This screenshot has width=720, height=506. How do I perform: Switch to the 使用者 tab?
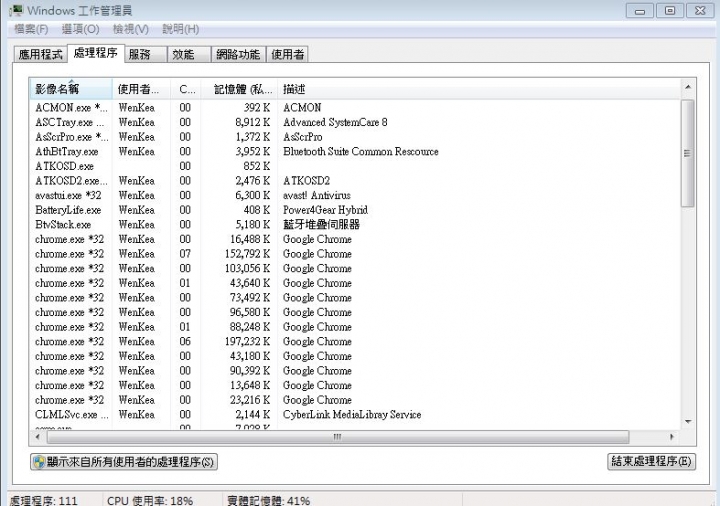287,54
